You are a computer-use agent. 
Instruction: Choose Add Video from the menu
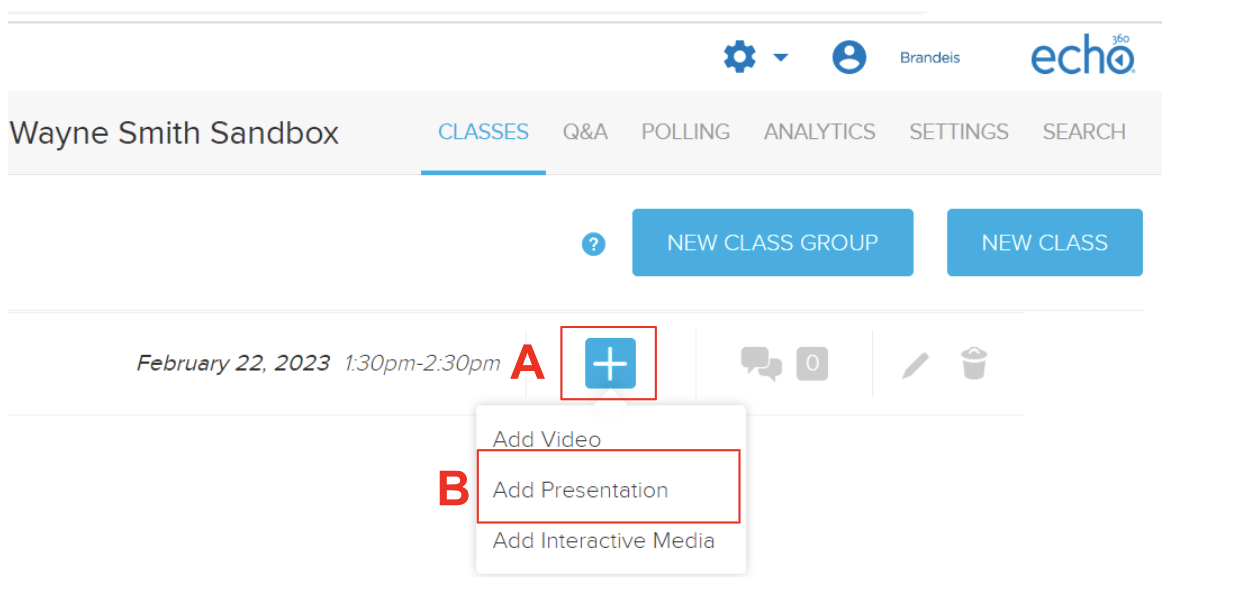click(x=547, y=440)
